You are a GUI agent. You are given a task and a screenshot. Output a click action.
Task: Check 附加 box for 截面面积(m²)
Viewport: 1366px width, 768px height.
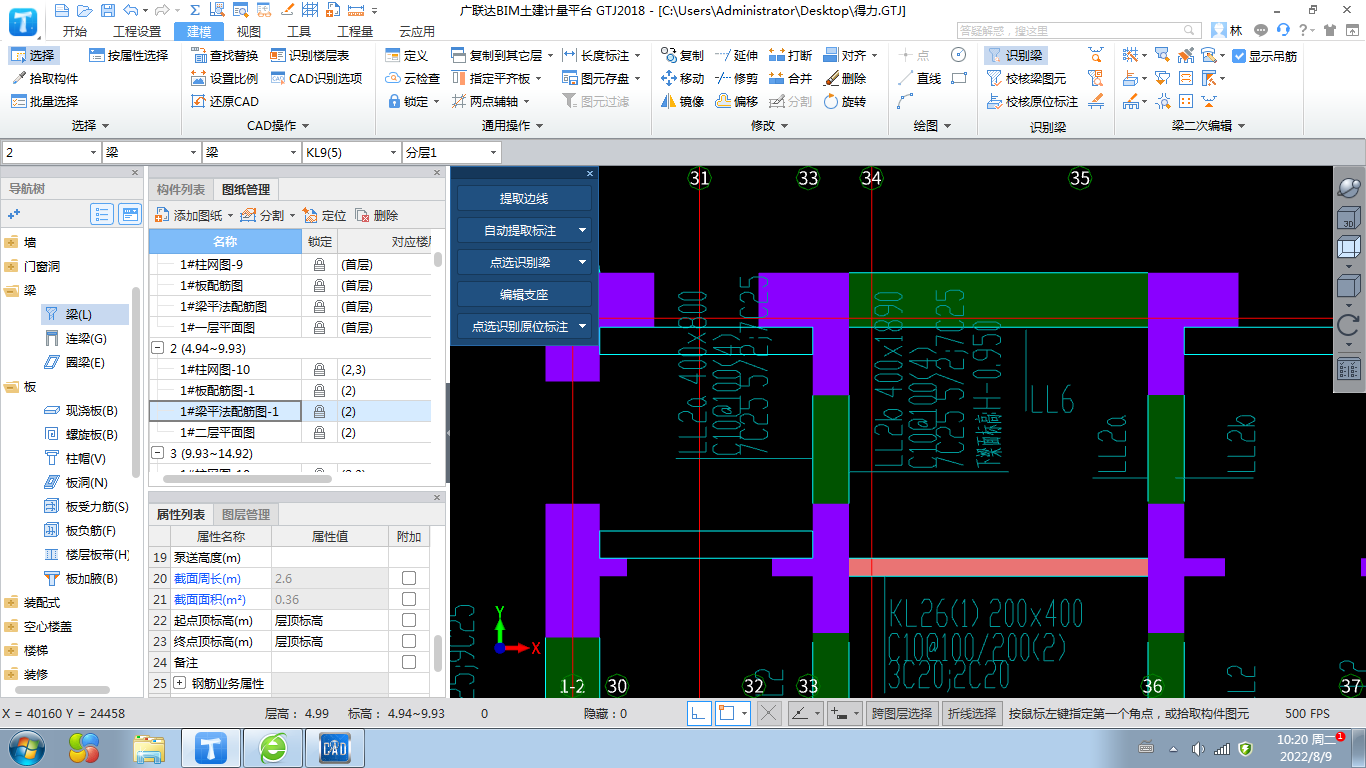click(408, 599)
